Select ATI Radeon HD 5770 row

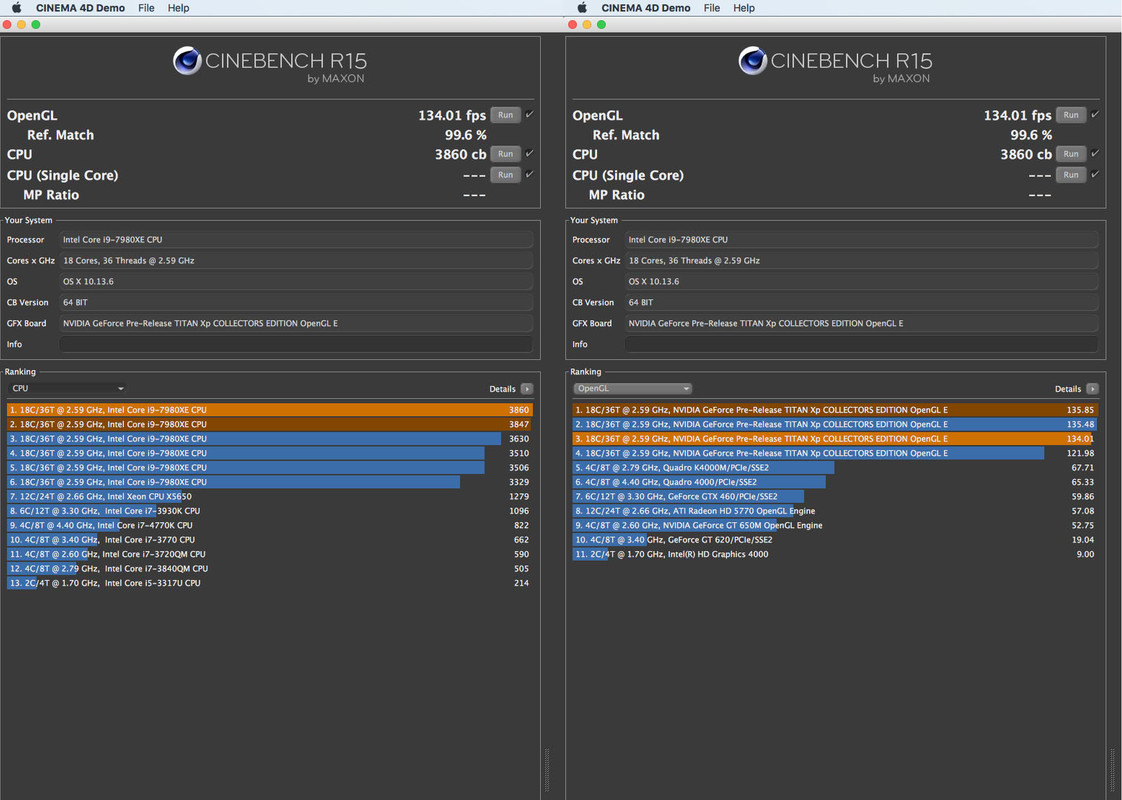pos(835,511)
